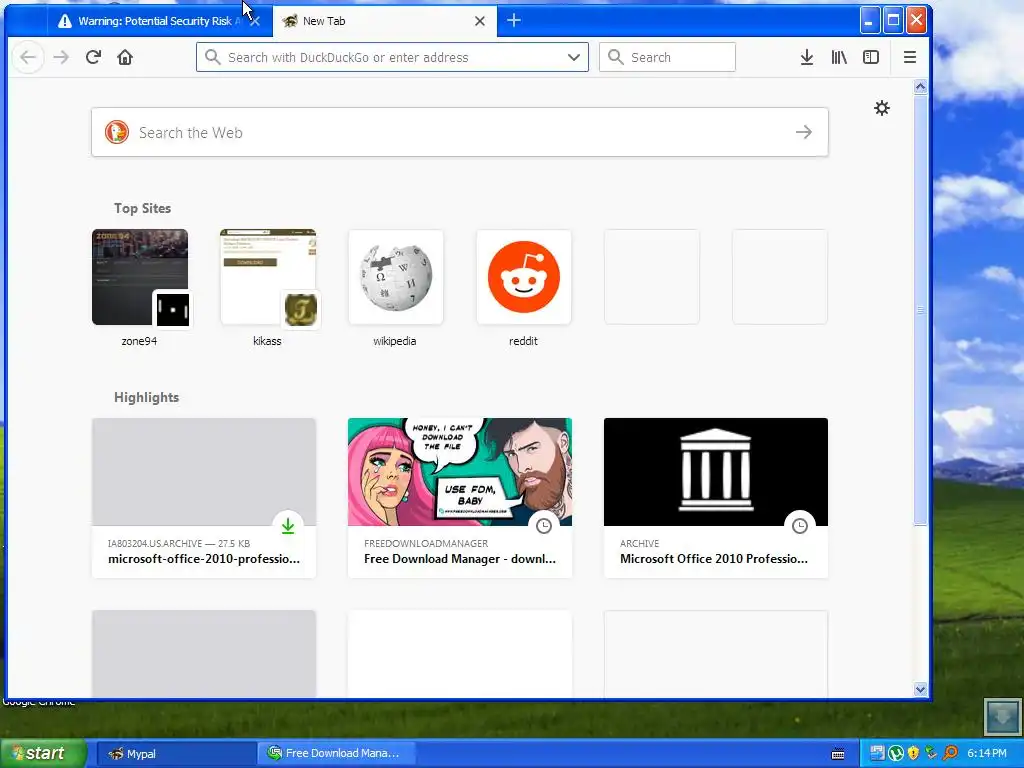Open the home page via house icon
1024x768 pixels.
click(x=125, y=57)
